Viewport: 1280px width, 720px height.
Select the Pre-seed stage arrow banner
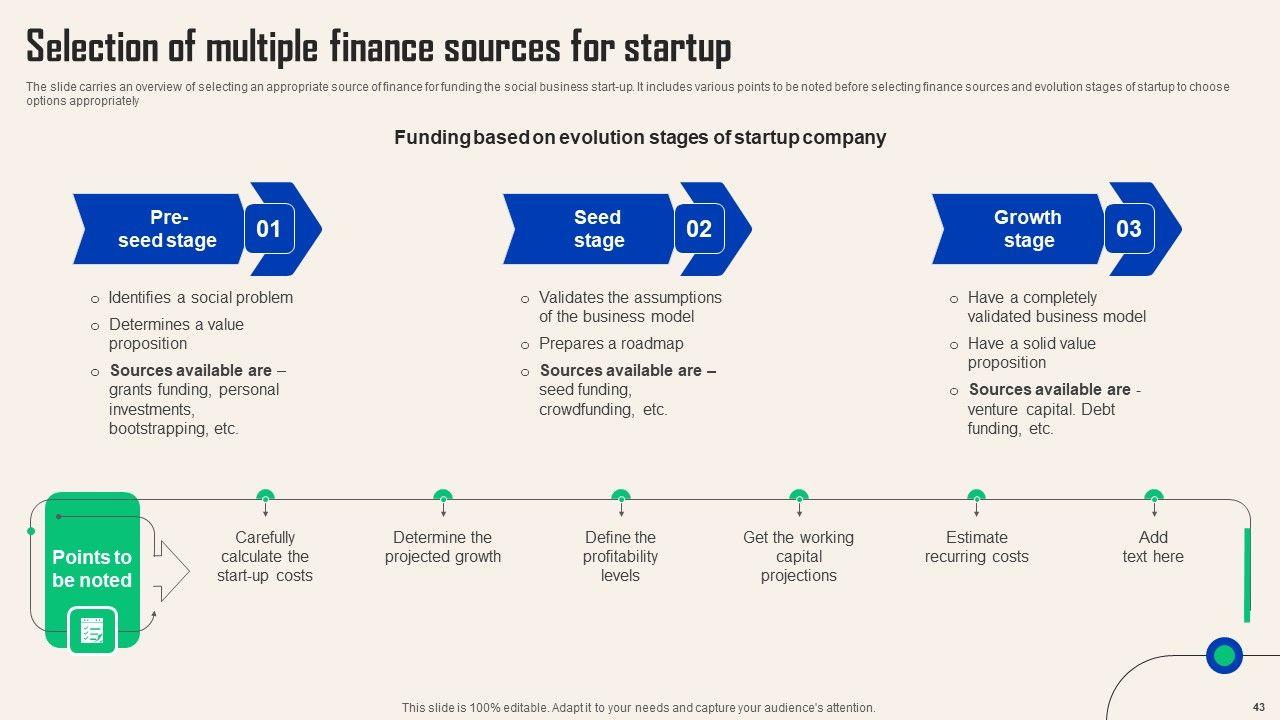160,229
